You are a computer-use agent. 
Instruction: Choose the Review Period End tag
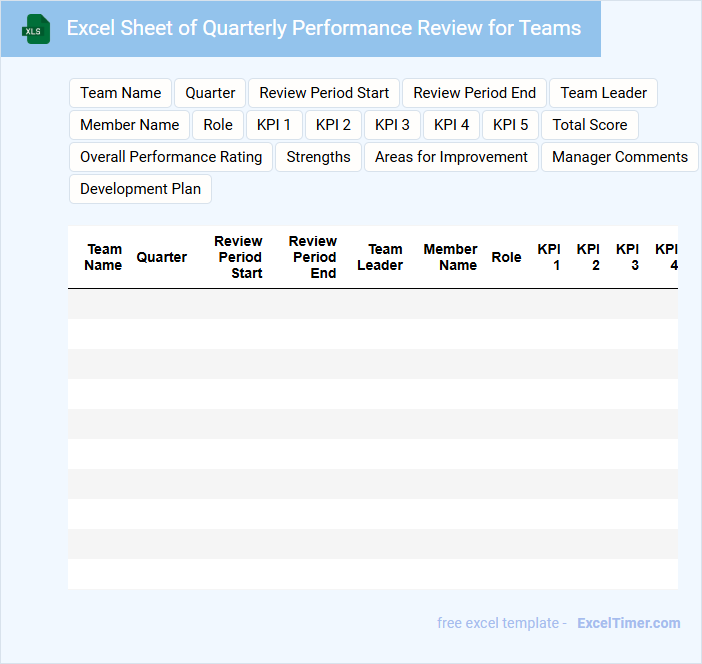[474, 93]
